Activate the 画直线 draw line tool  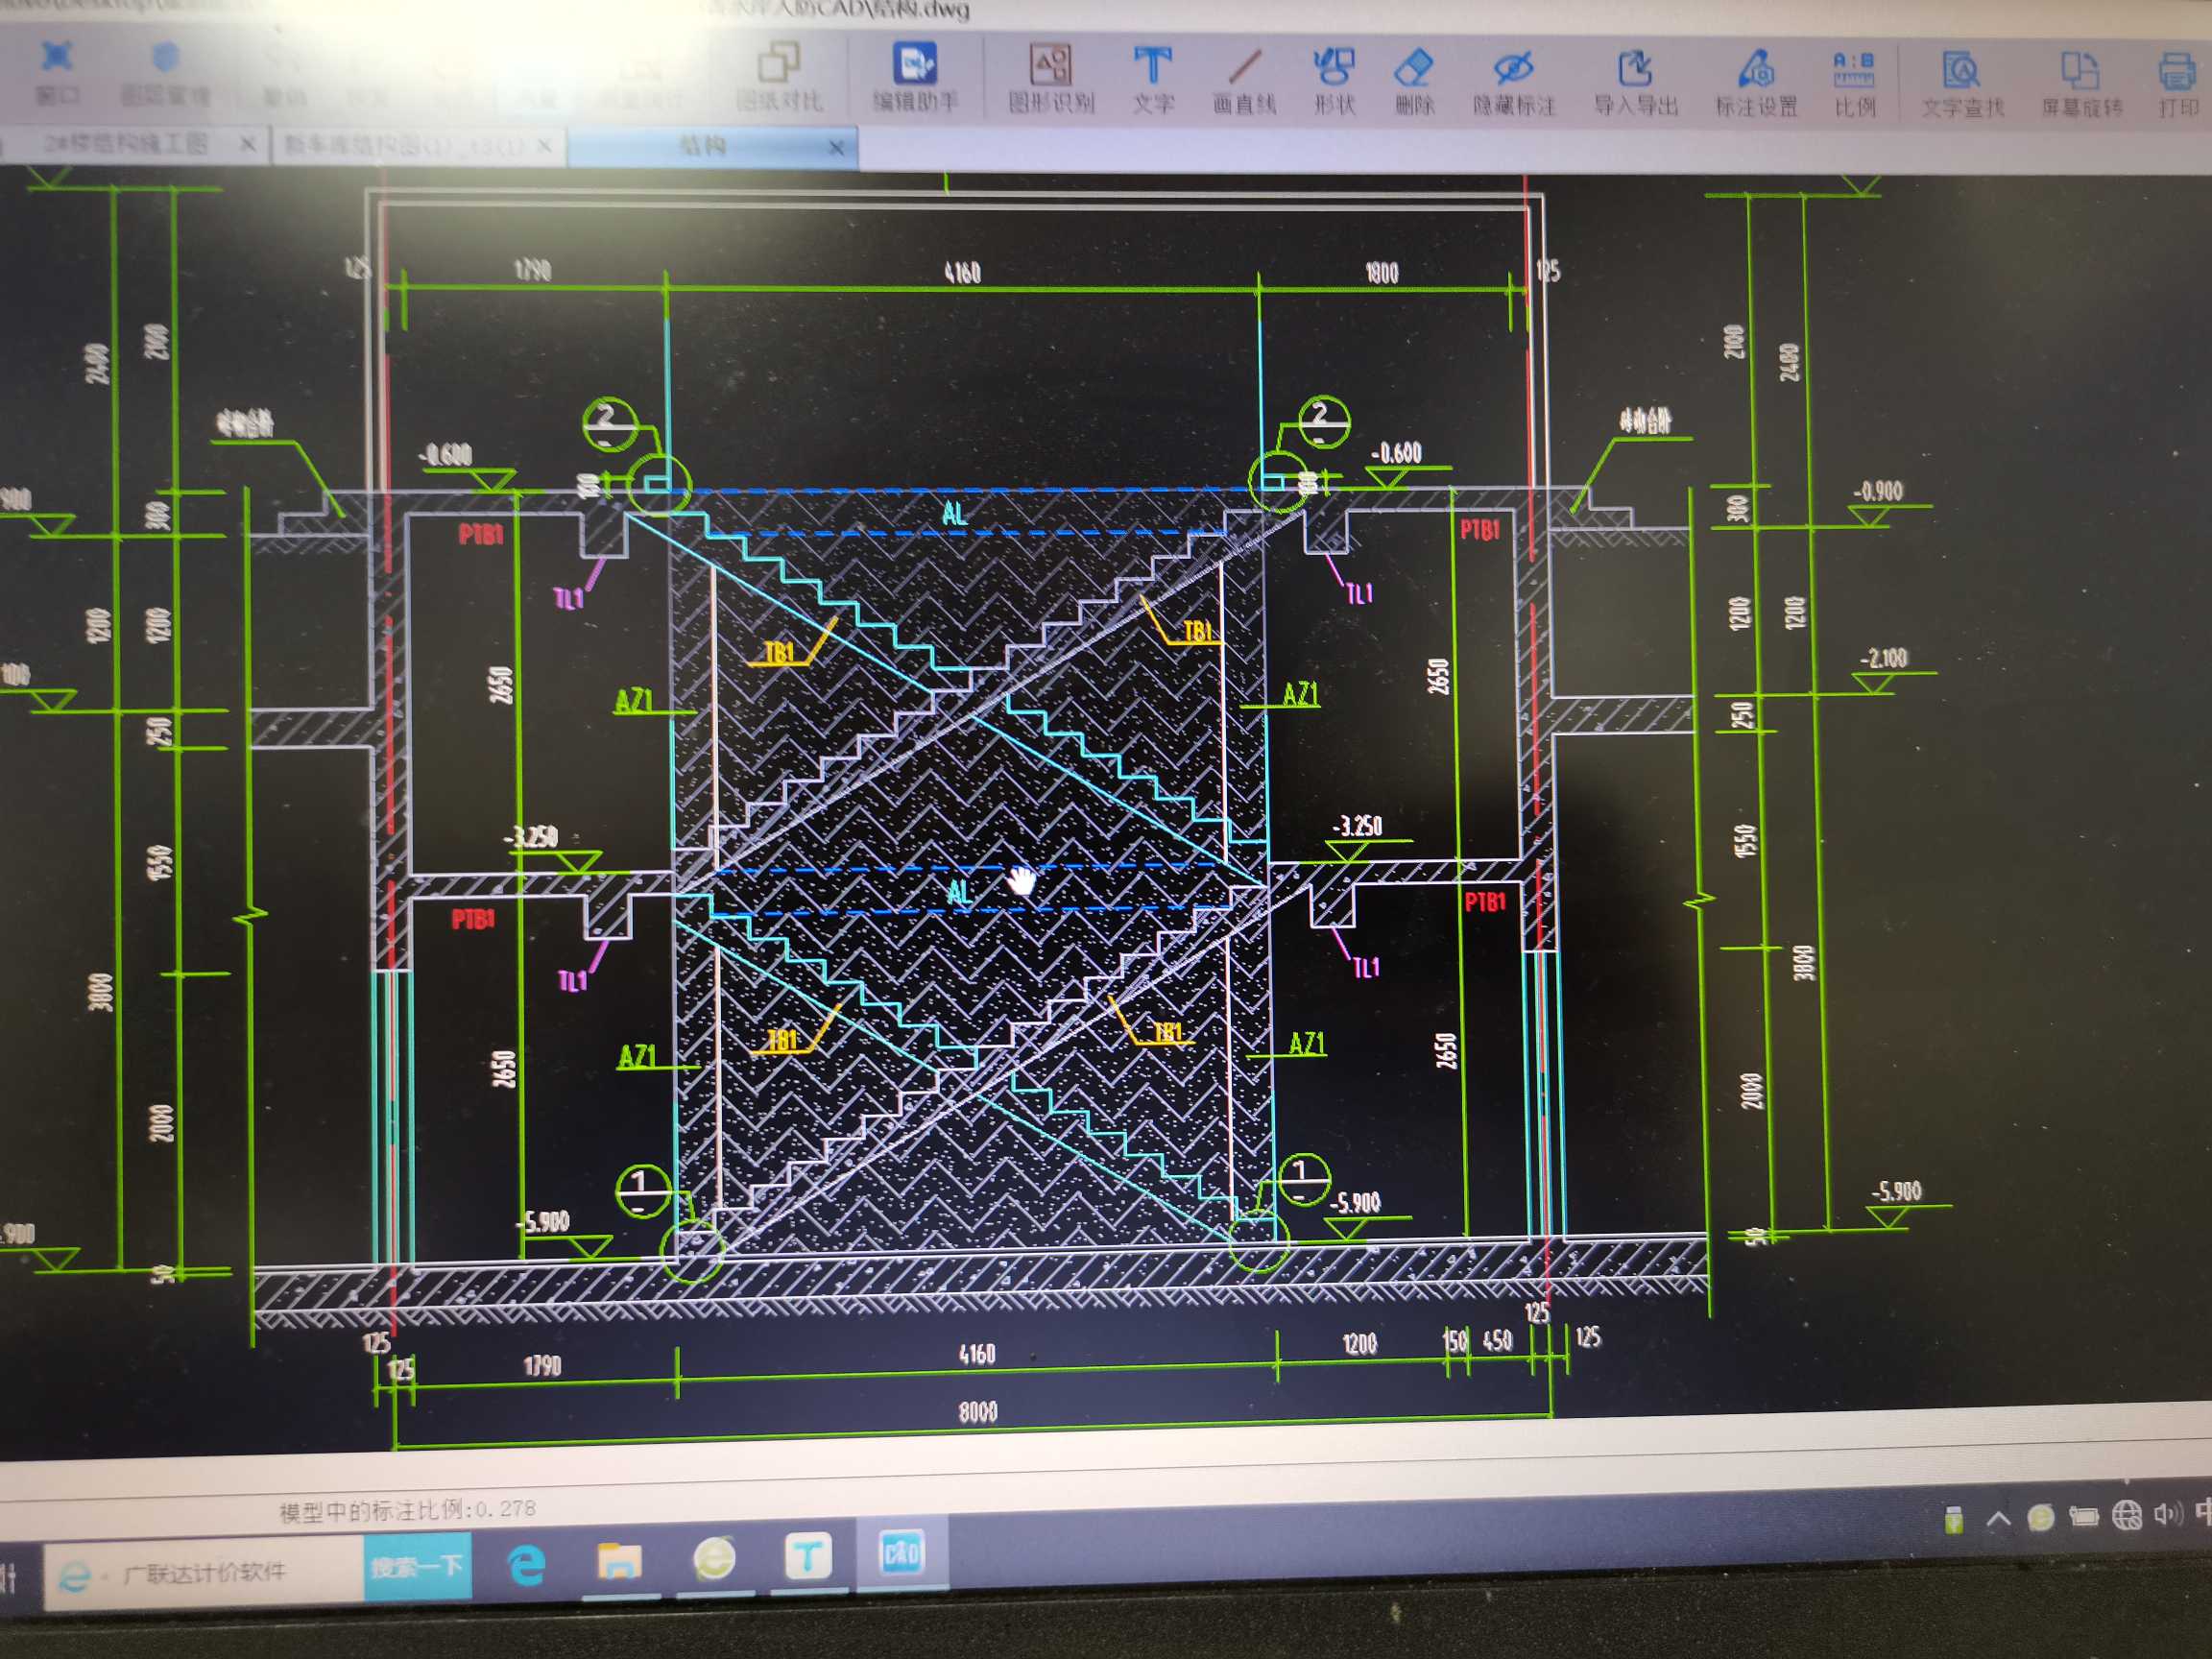[x=1243, y=78]
